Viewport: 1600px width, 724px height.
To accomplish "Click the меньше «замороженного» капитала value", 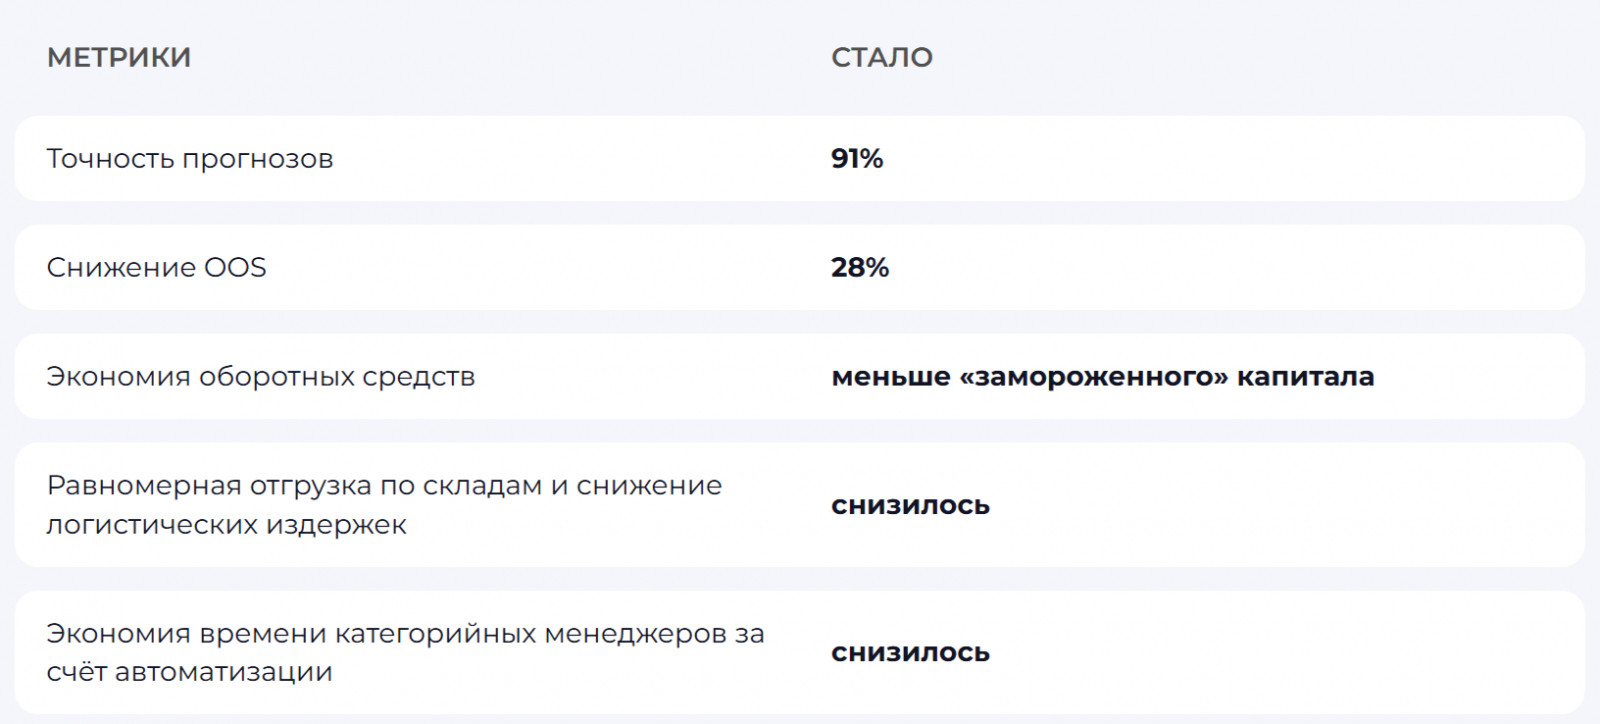I will coord(1102,377).
